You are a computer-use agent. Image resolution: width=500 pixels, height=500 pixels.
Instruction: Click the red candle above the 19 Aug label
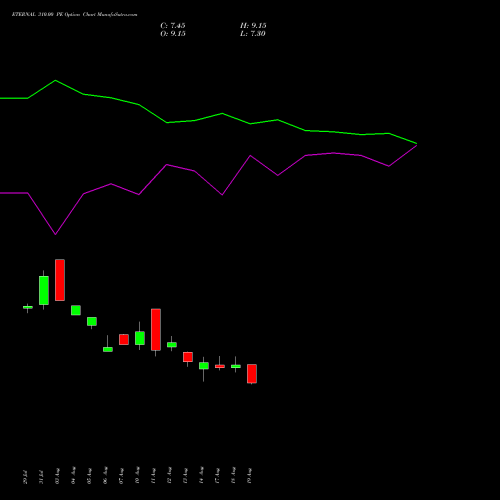coord(252,374)
